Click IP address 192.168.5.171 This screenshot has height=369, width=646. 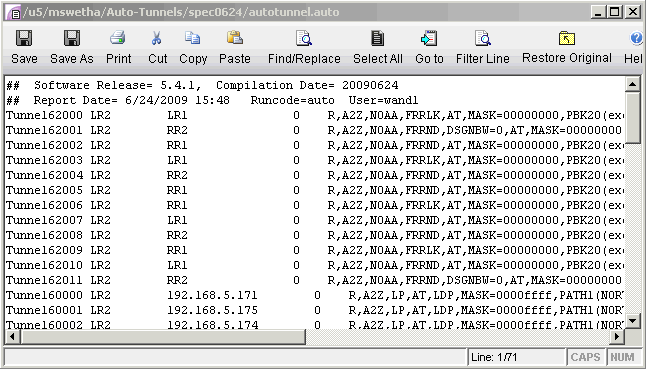point(212,295)
